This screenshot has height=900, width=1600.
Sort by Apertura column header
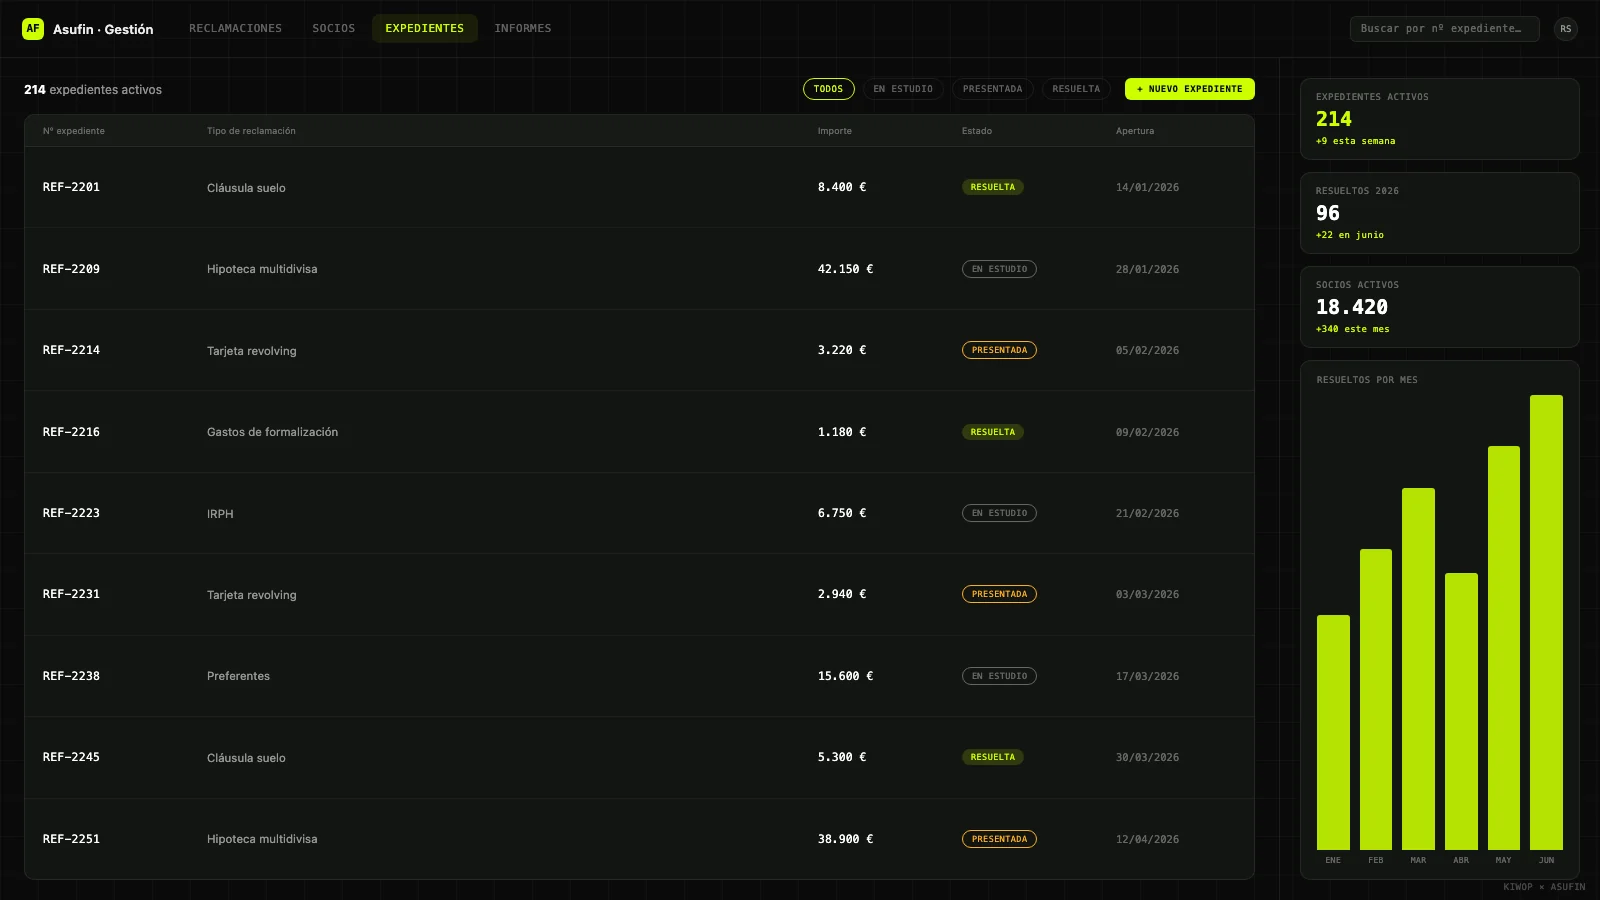pyautogui.click(x=1135, y=131)
